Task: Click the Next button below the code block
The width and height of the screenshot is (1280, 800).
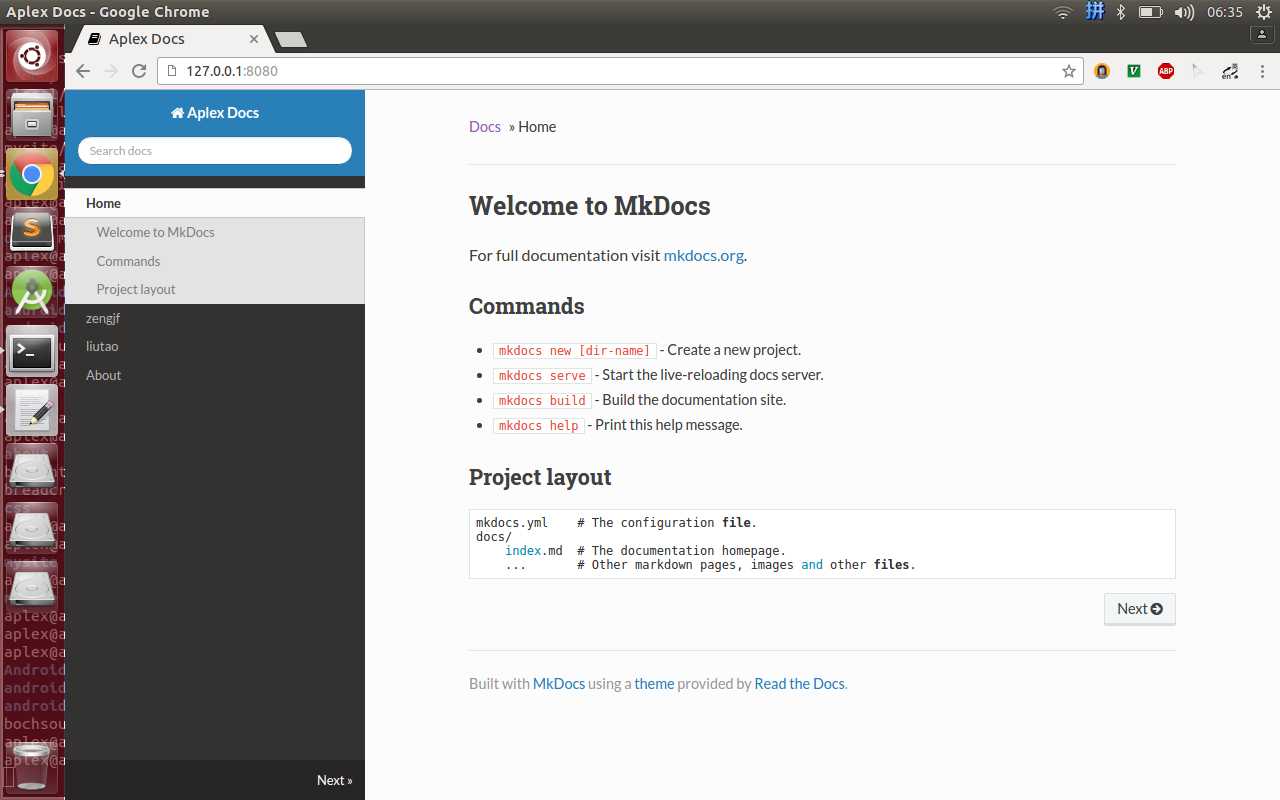Action: pyautogui.click(x=1140, y=609)
